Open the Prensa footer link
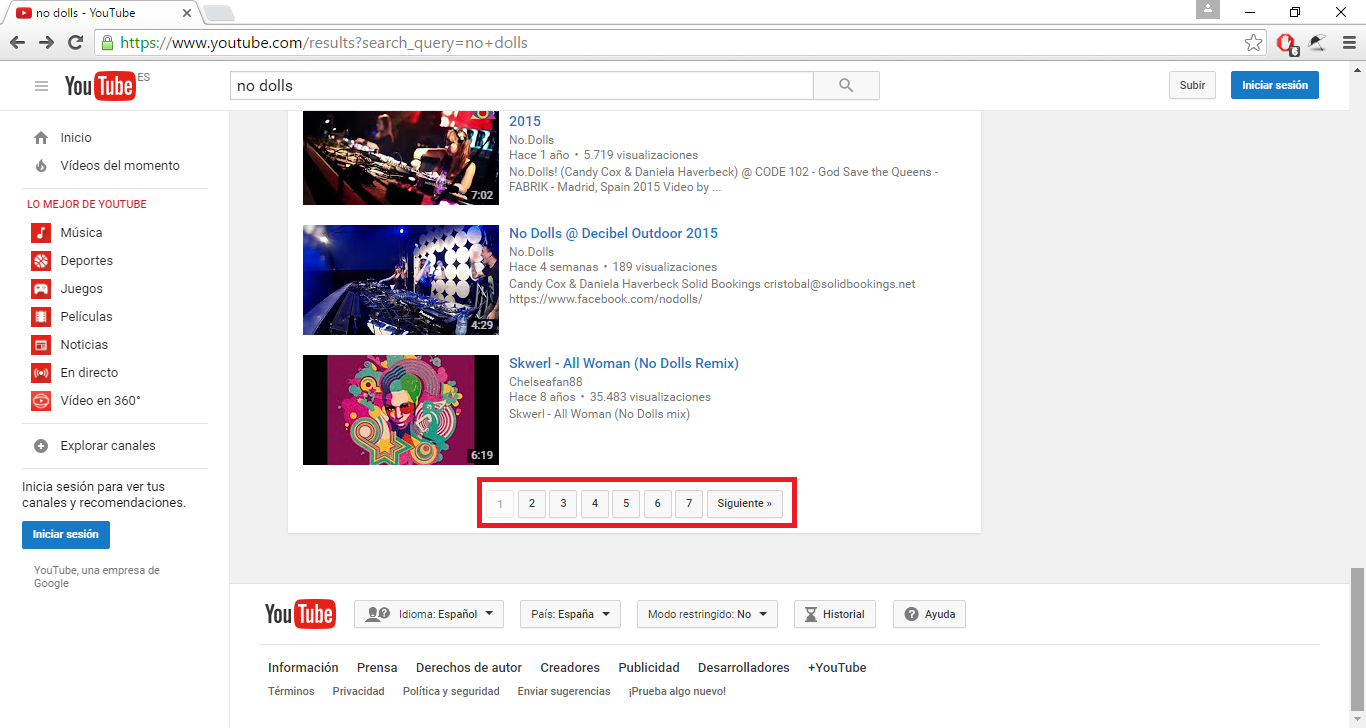The image size is (1366, 728). pos(377,668)
